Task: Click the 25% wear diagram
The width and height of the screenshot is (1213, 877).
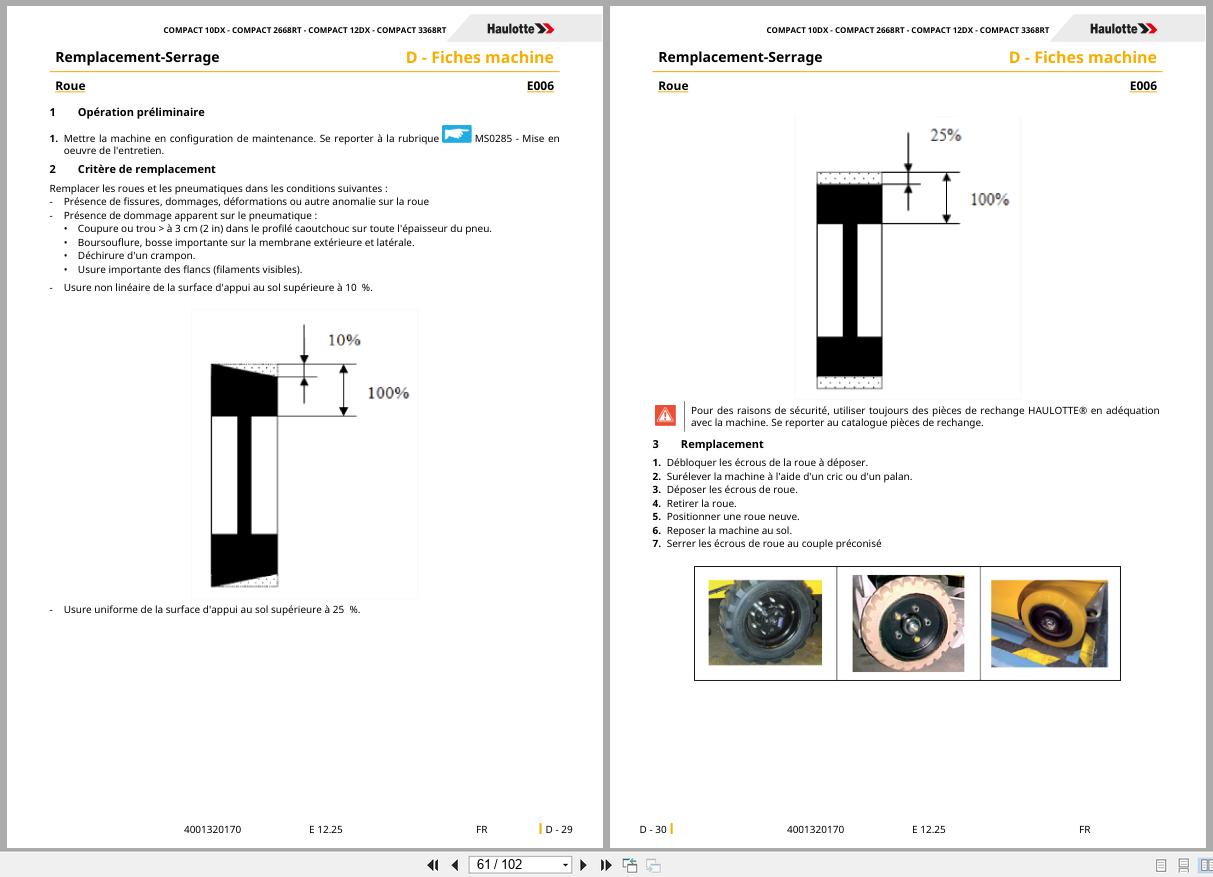Action: point(907,257)
